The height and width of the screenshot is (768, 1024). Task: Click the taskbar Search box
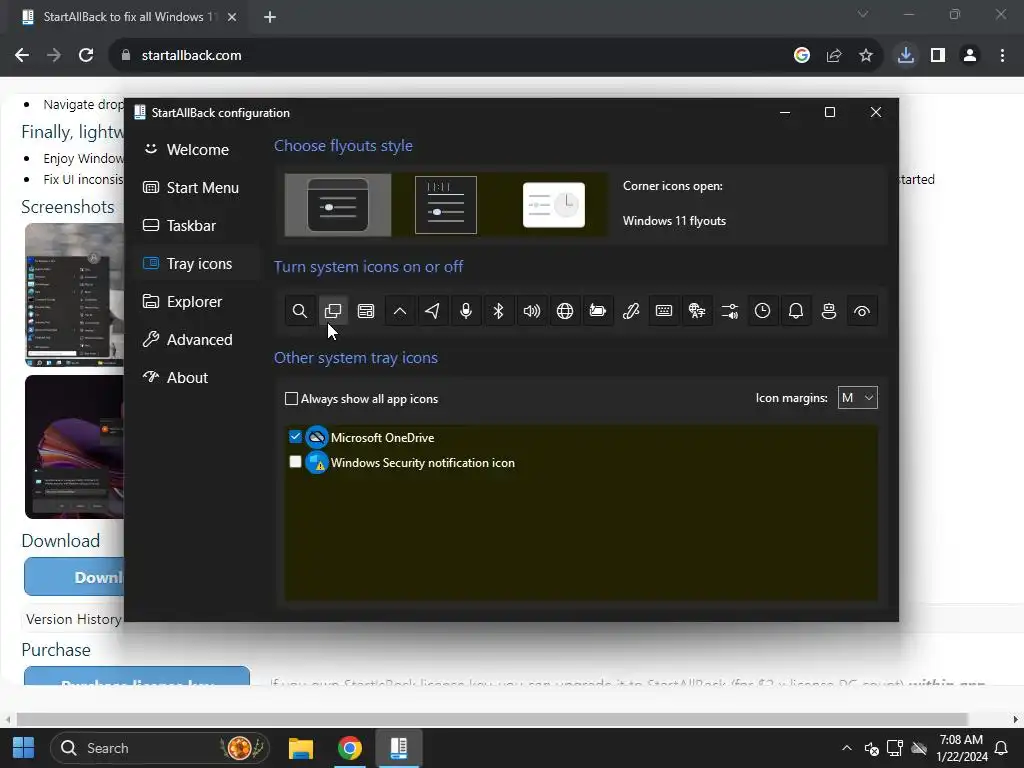(x=160, y=748)
